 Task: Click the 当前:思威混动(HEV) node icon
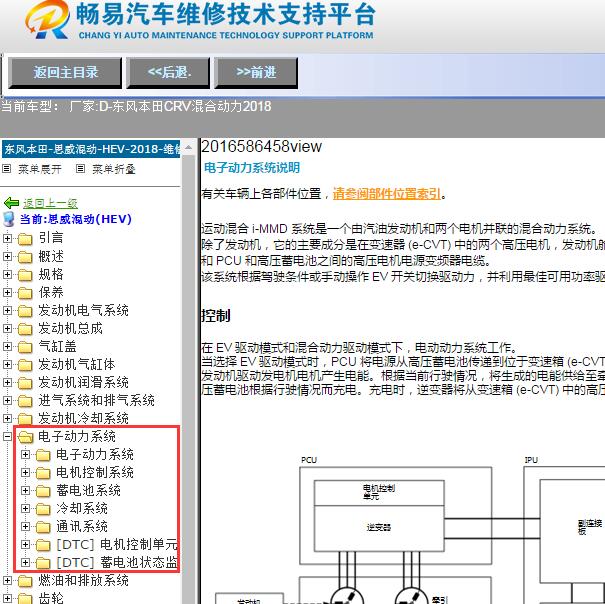pyautogui.click(x=8, y=219)
